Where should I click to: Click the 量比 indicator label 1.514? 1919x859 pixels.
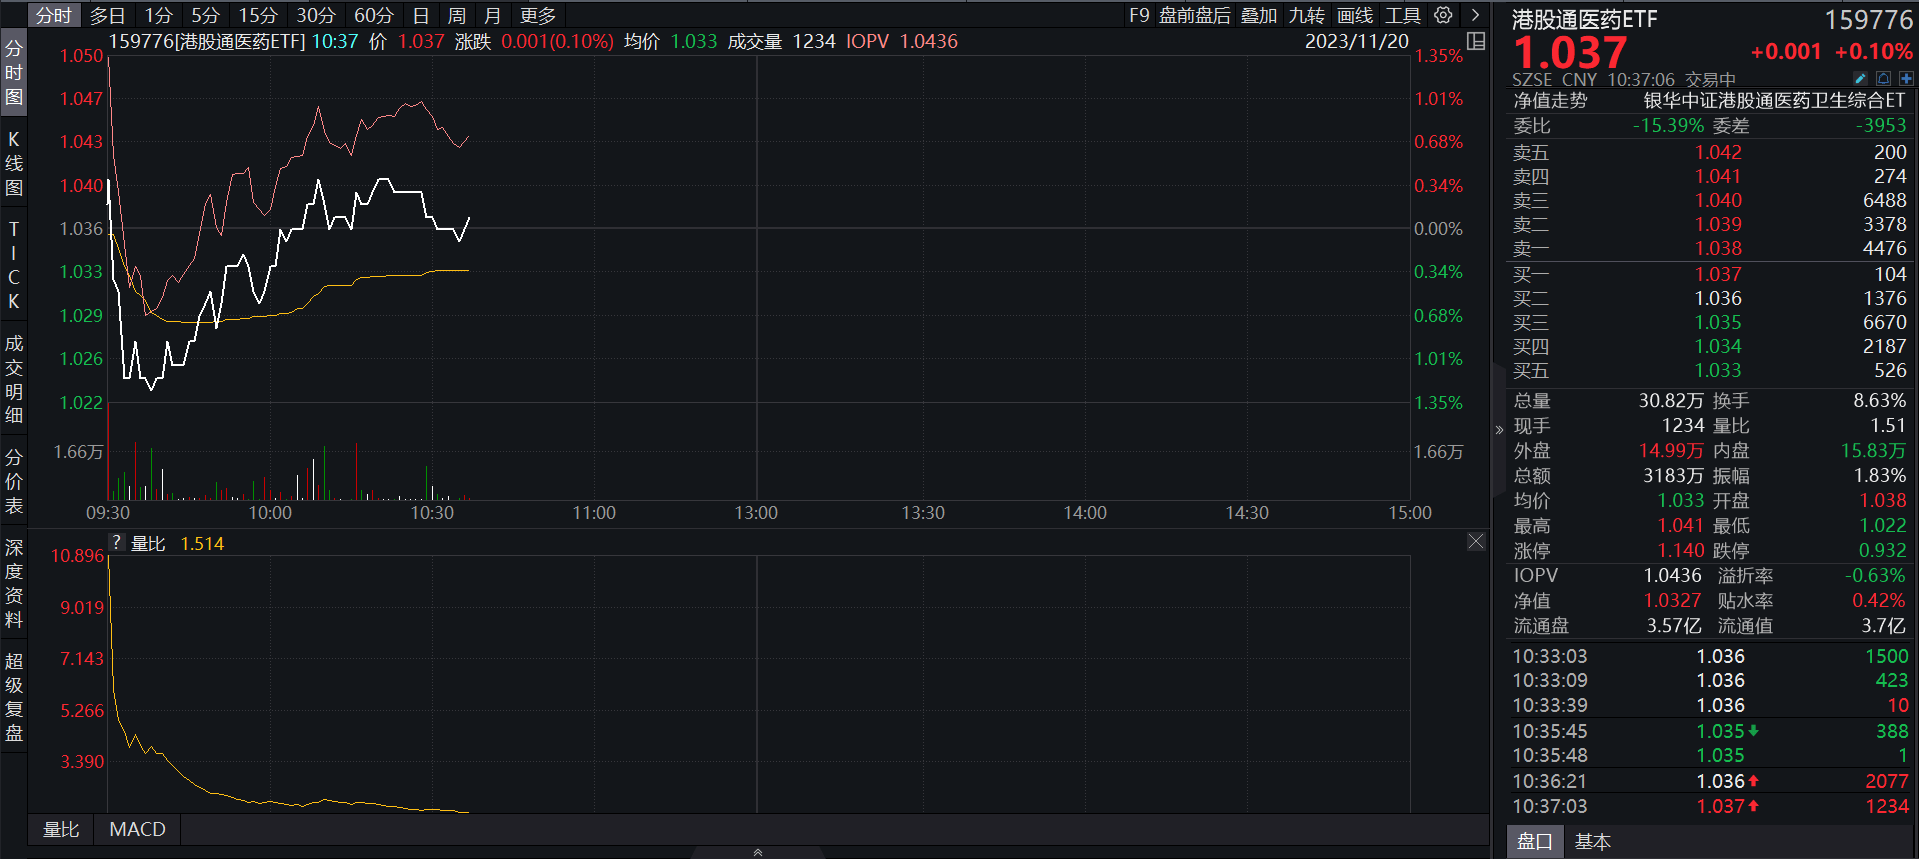pos(202,543)
